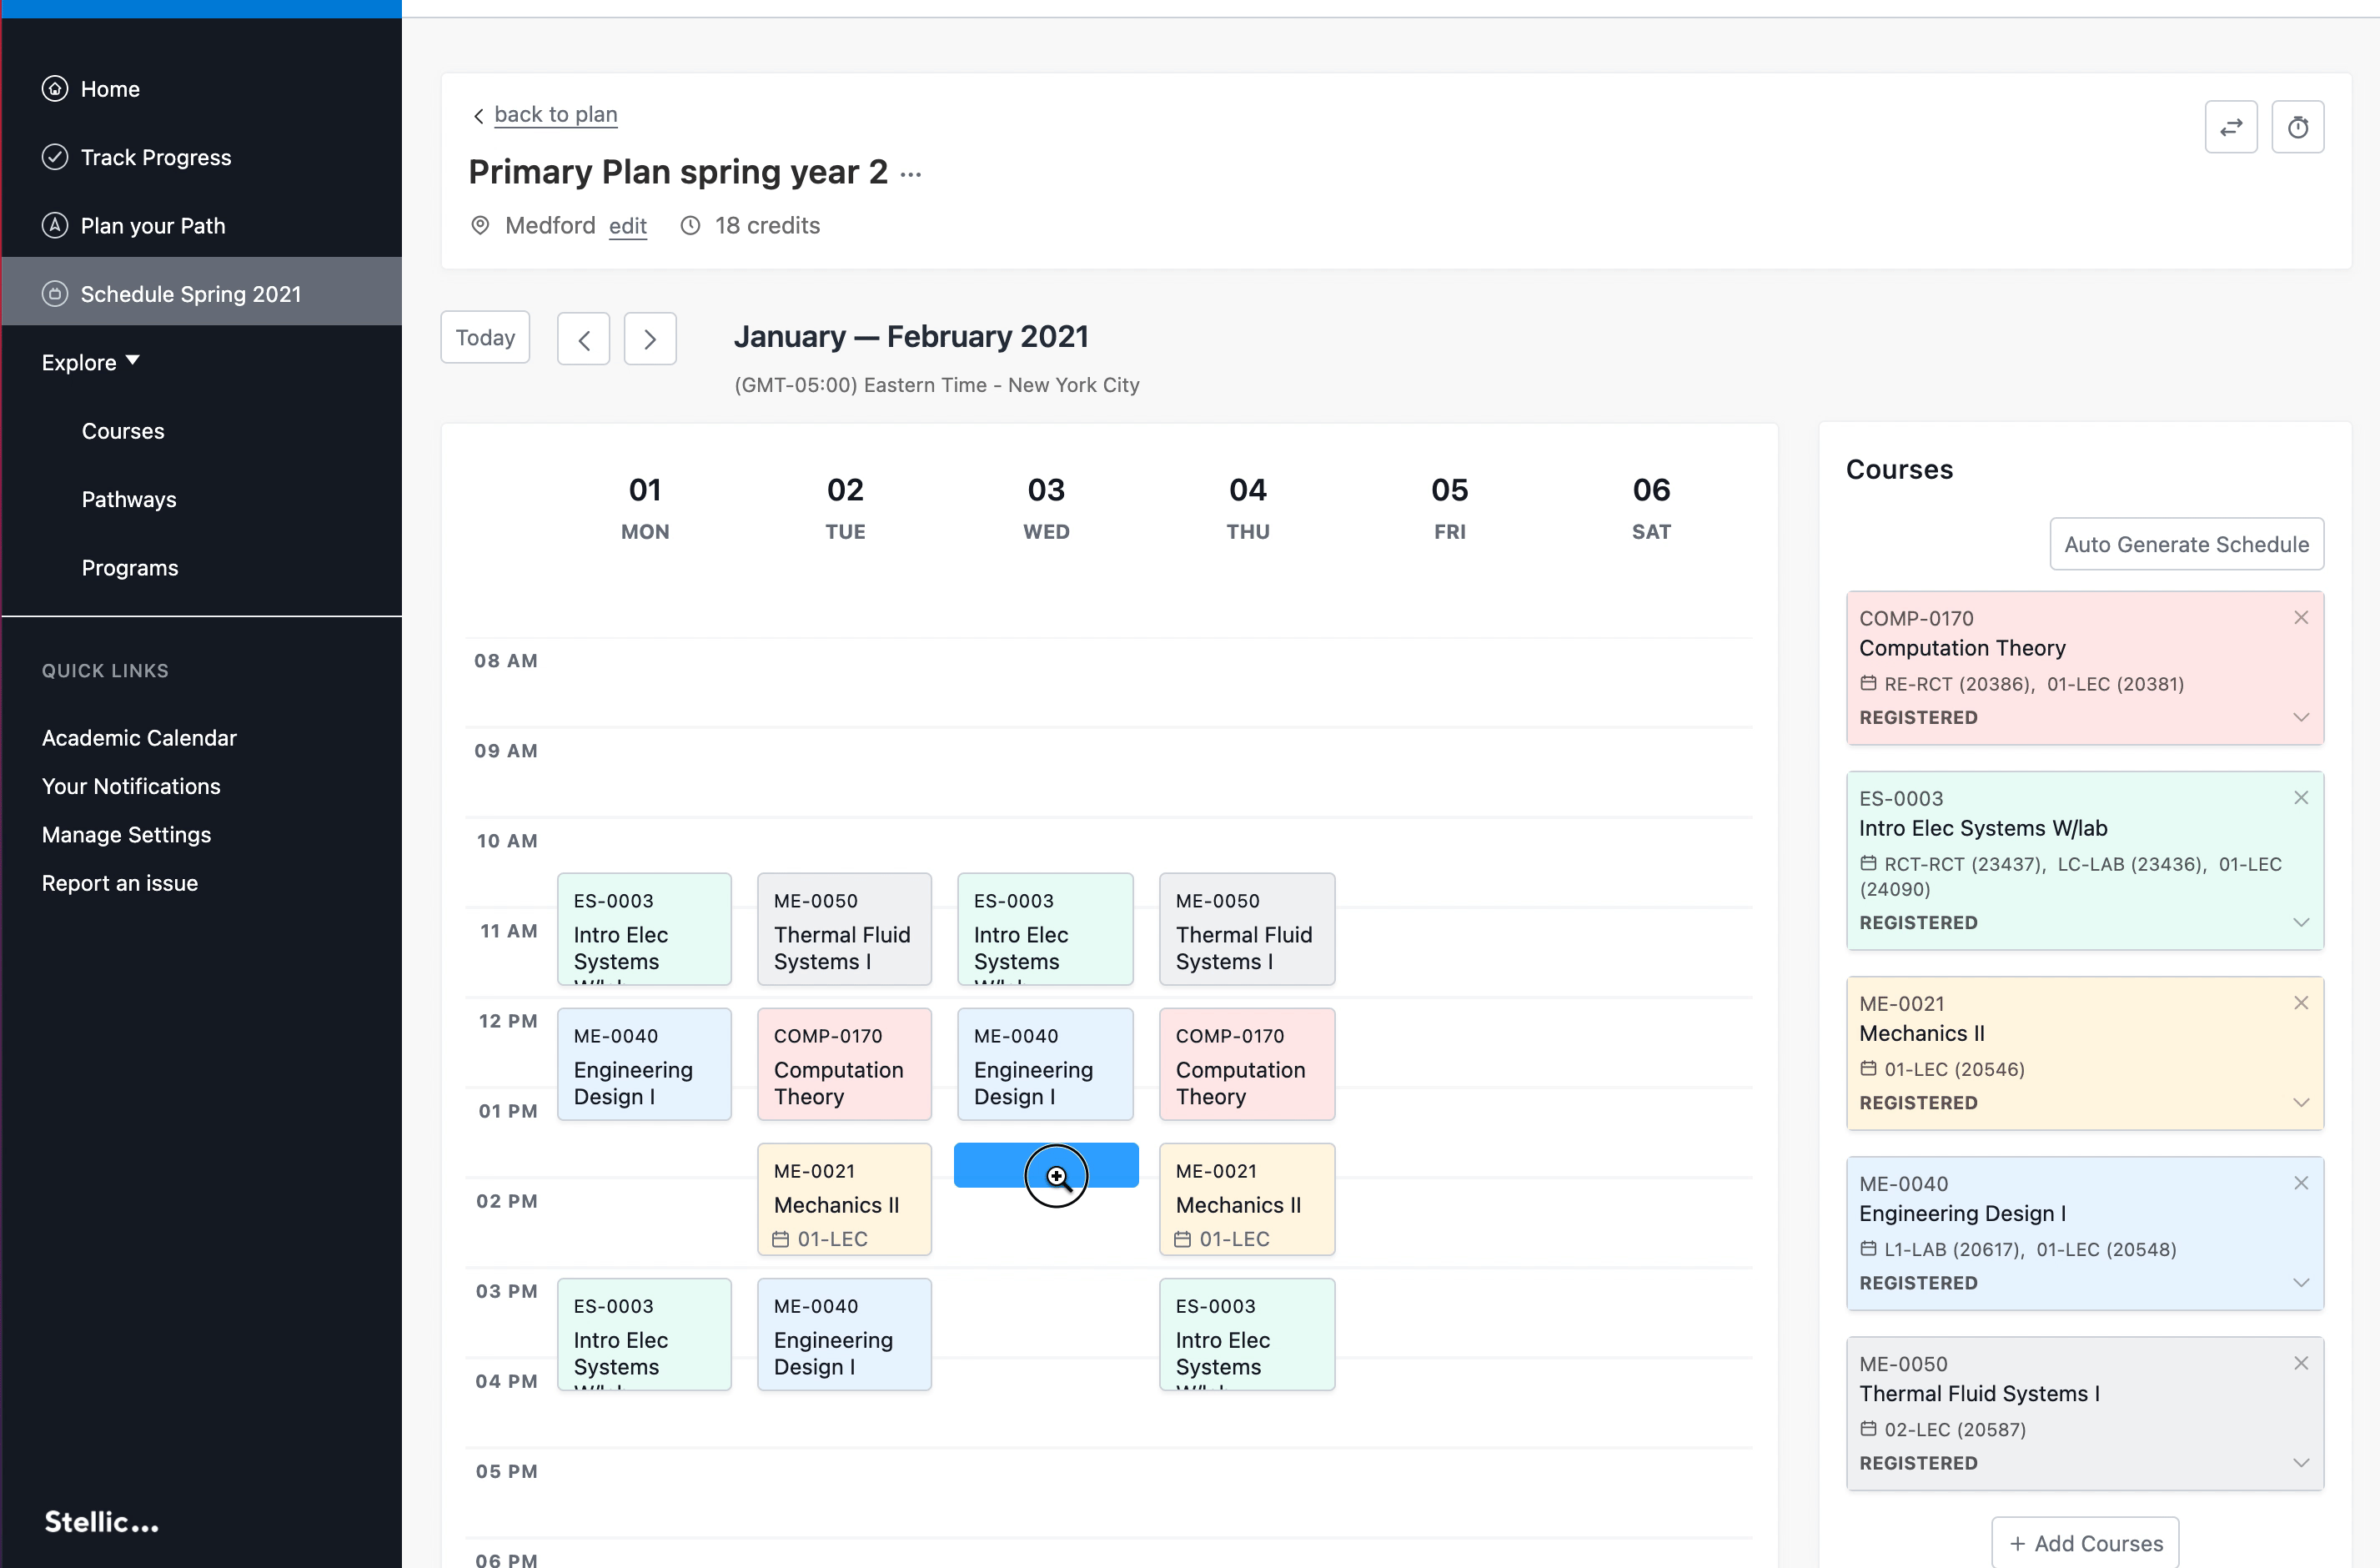The height and width of the screenshot is (1568, 2380).
Task: Open Track Progress in sidebar
Action: pos(155,157)
